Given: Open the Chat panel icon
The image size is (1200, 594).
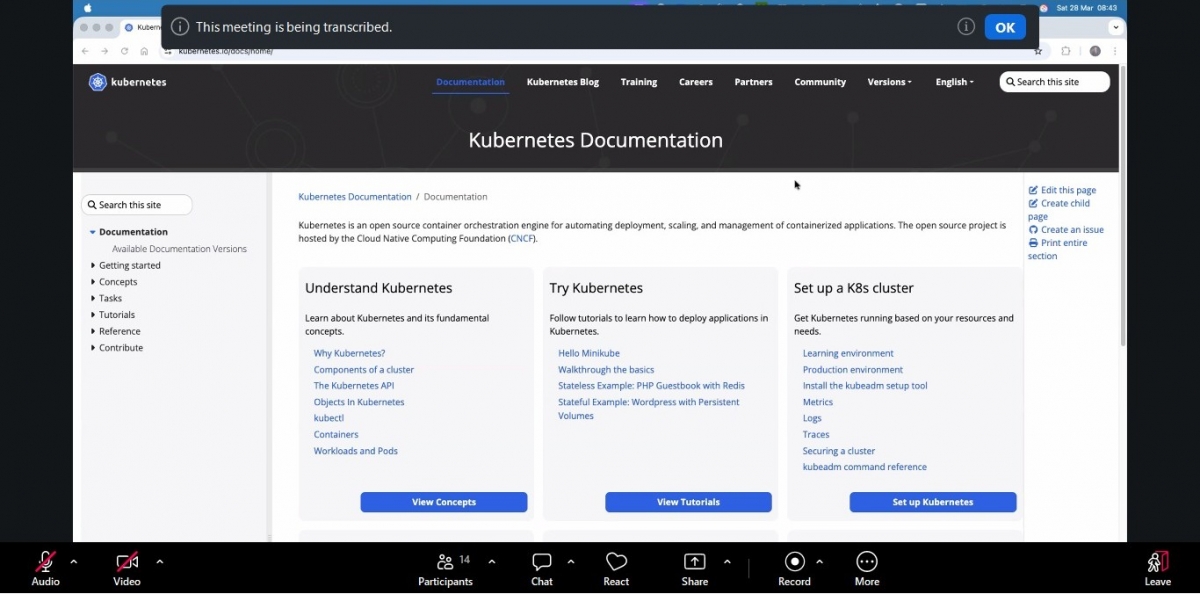Looking at the screenshot, I should point(542,562).
